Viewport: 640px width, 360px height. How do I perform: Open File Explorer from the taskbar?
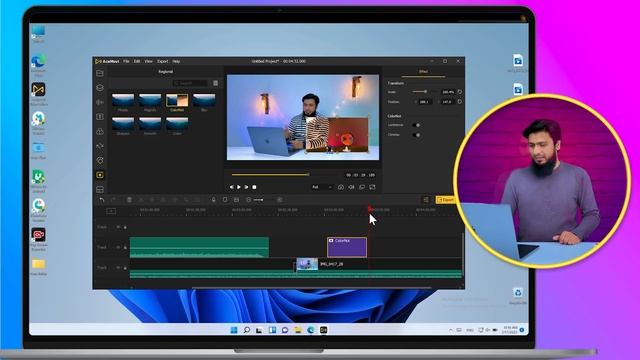[x=298, y=330]
